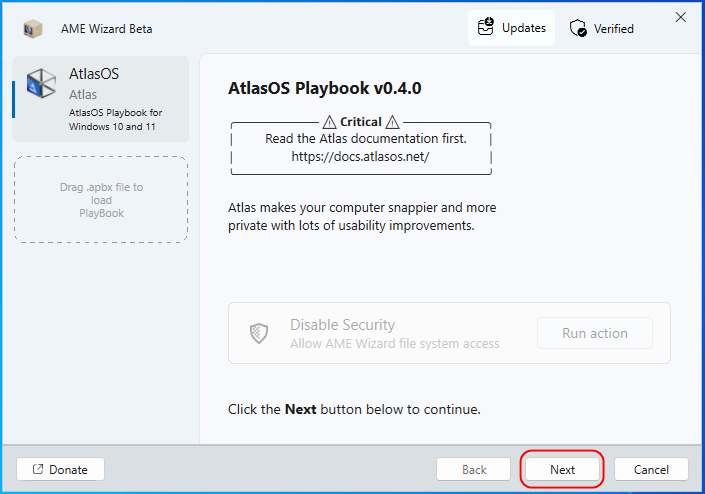Close the AME Wizard window

[x=681, y=18]
